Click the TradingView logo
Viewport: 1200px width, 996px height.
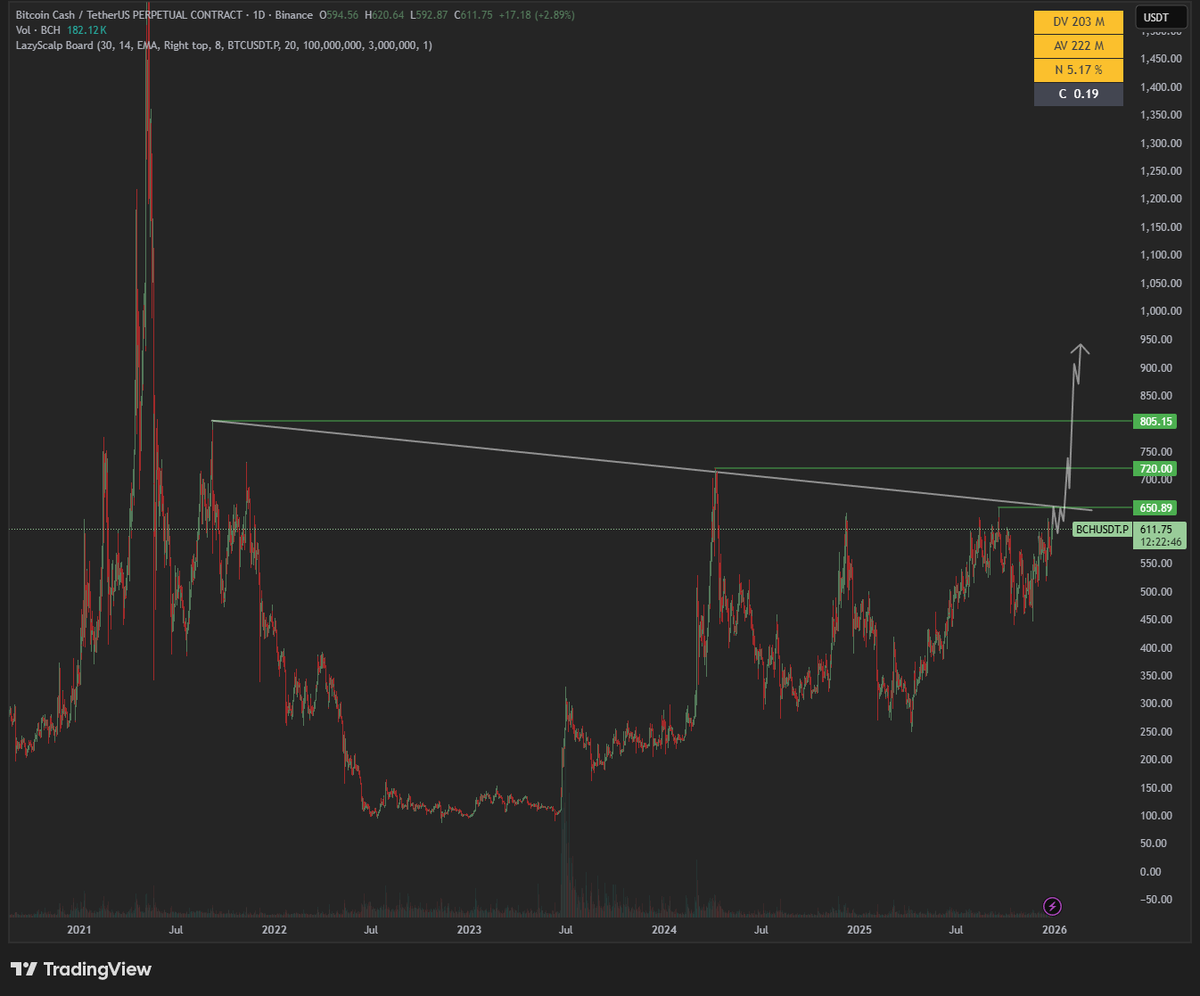(x=81, y=969)
